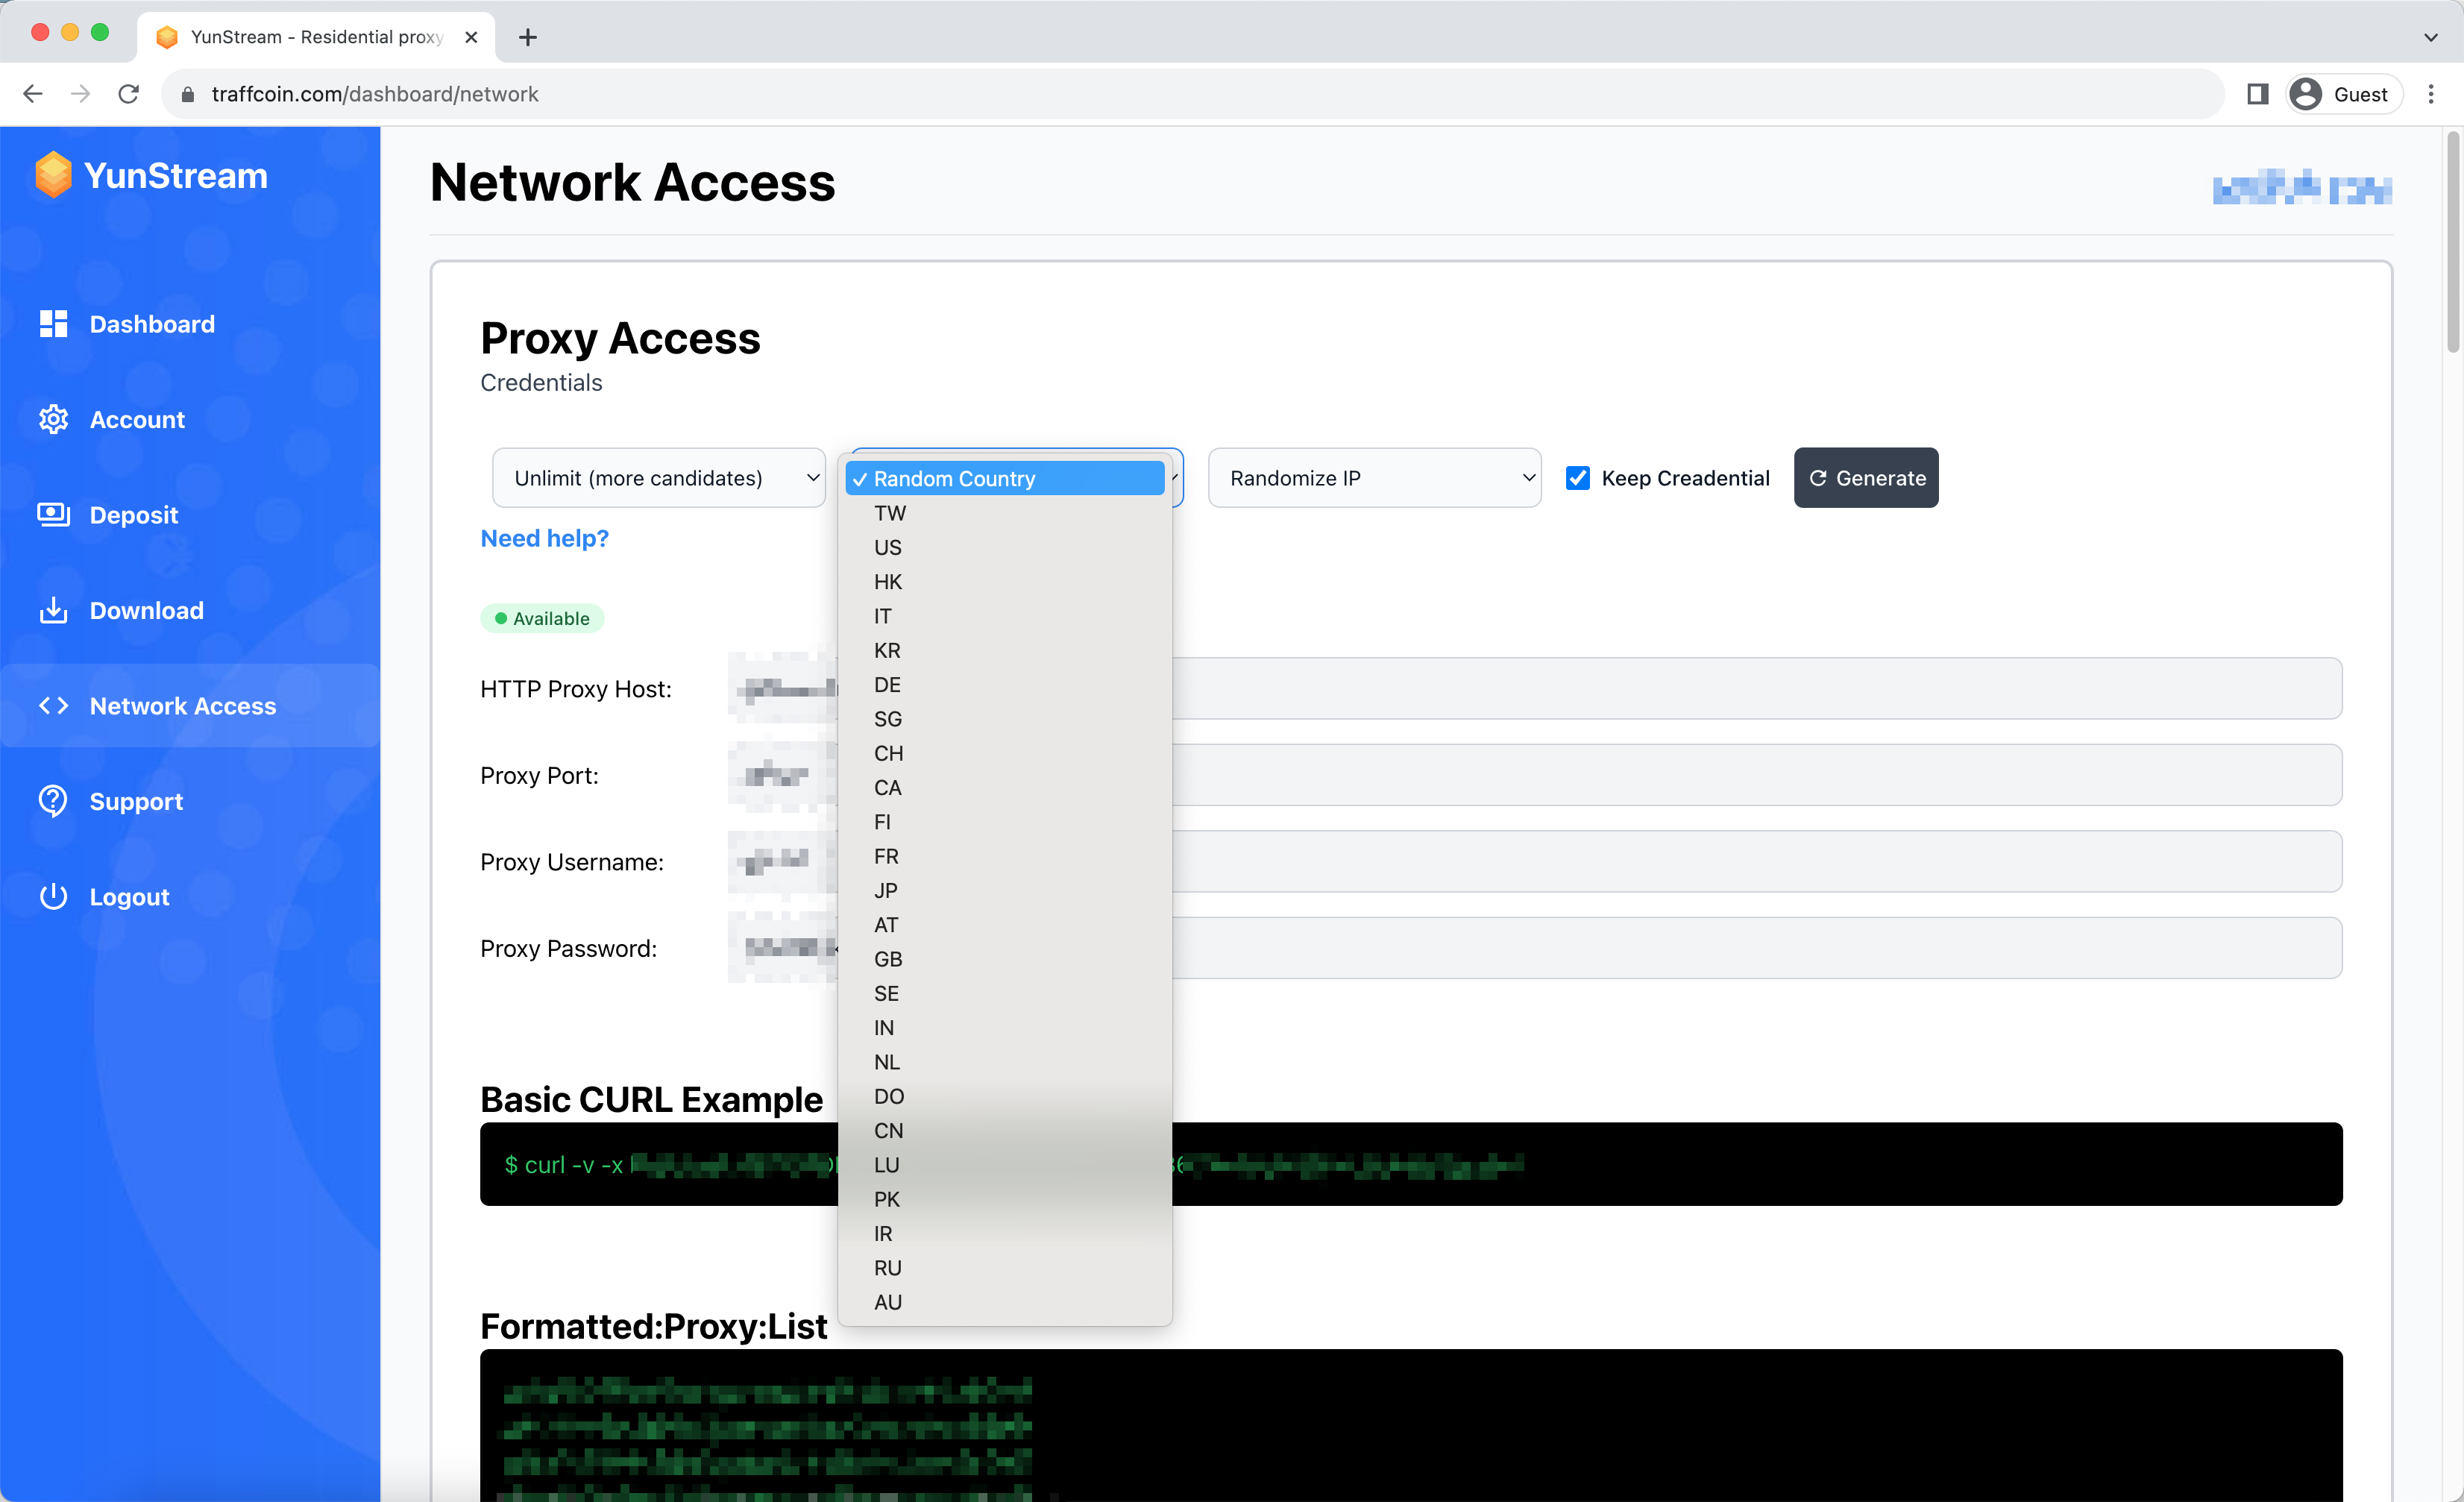Choose JP in the country dropdown list
This screenshot has width=2464, height=1502.
coord(885,891)
